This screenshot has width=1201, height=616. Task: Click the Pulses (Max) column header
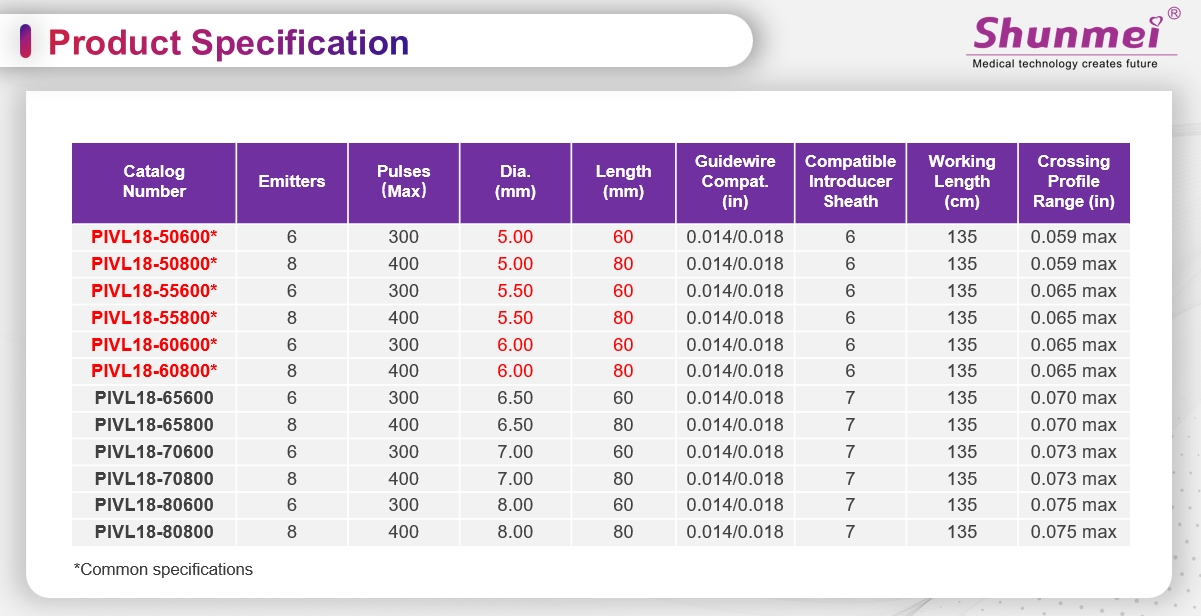(403, 182)
